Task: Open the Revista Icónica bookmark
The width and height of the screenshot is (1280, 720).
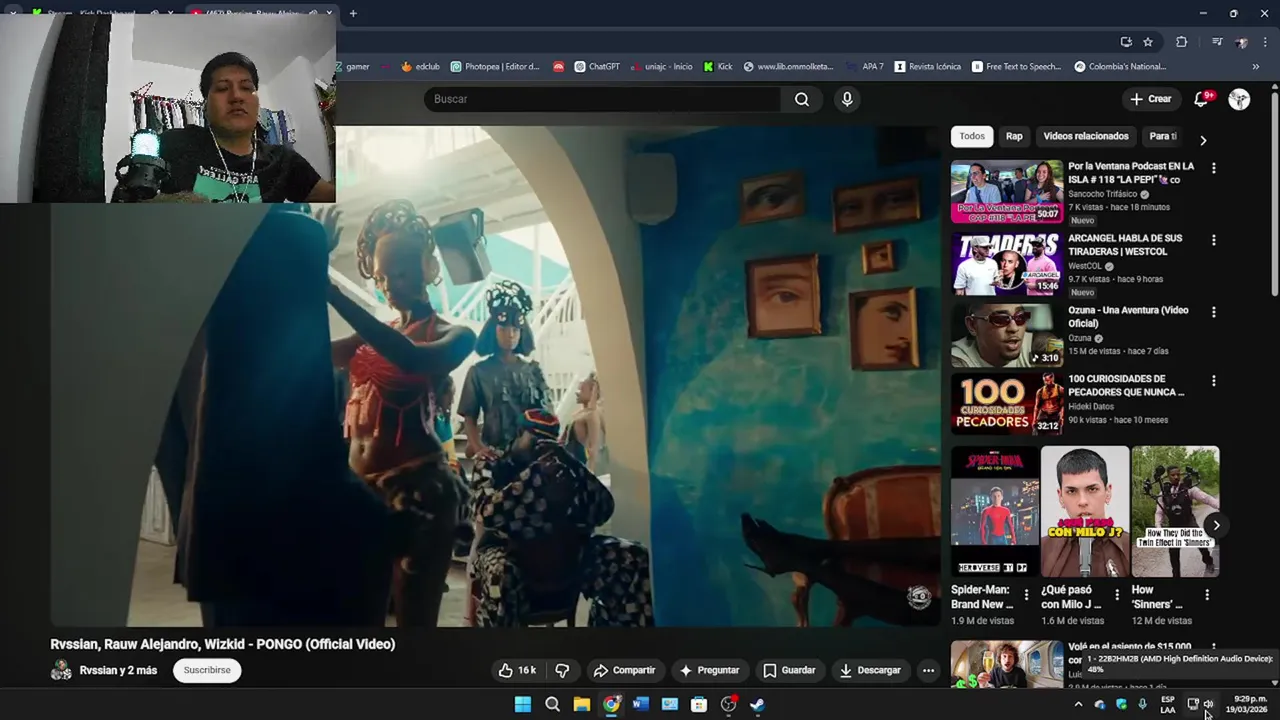Action: 928,67
